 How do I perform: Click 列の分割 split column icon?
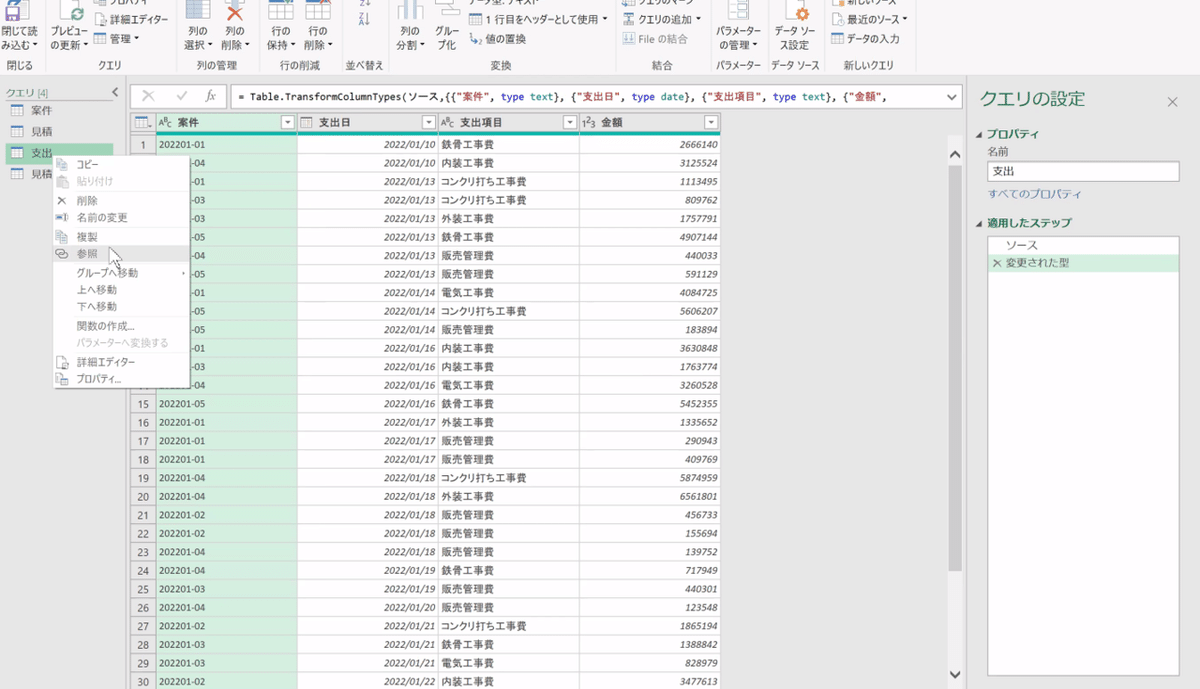[x=409, y=10]
